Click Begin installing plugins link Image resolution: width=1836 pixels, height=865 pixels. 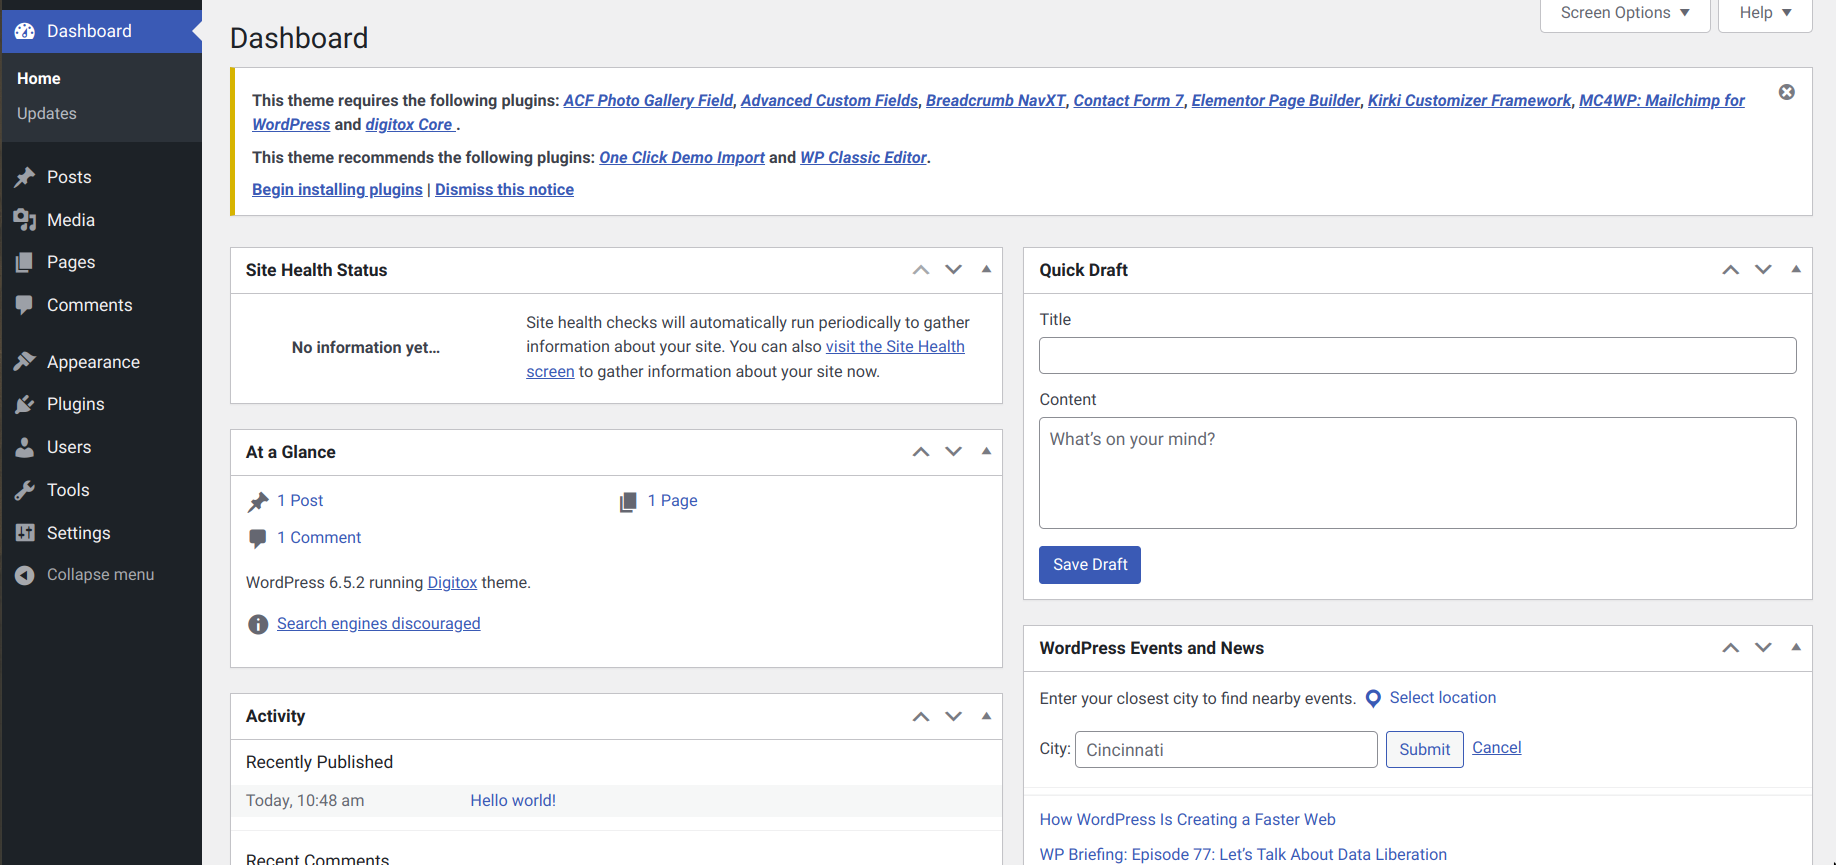point(337,190)
